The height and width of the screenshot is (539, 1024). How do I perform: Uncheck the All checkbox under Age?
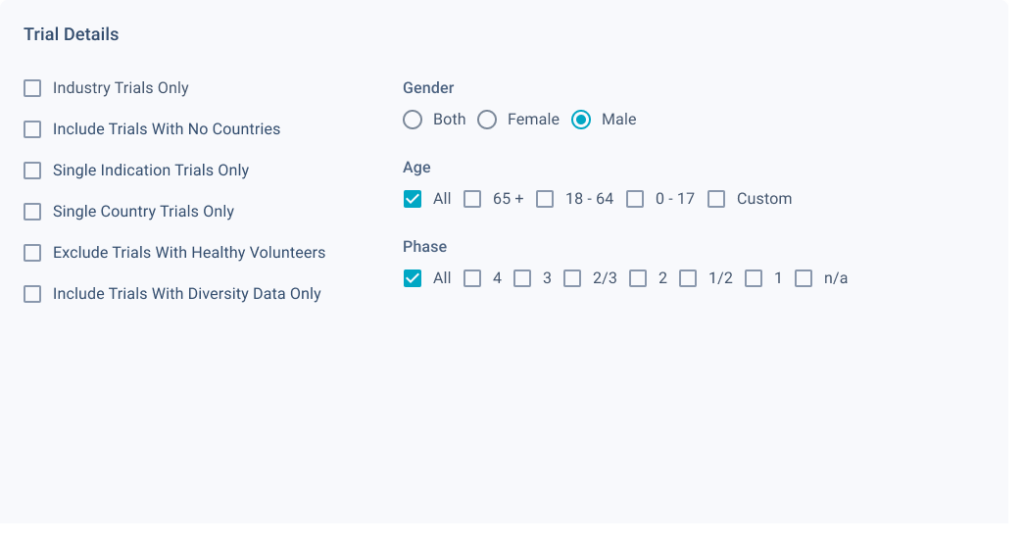click(x=412, y=199)
